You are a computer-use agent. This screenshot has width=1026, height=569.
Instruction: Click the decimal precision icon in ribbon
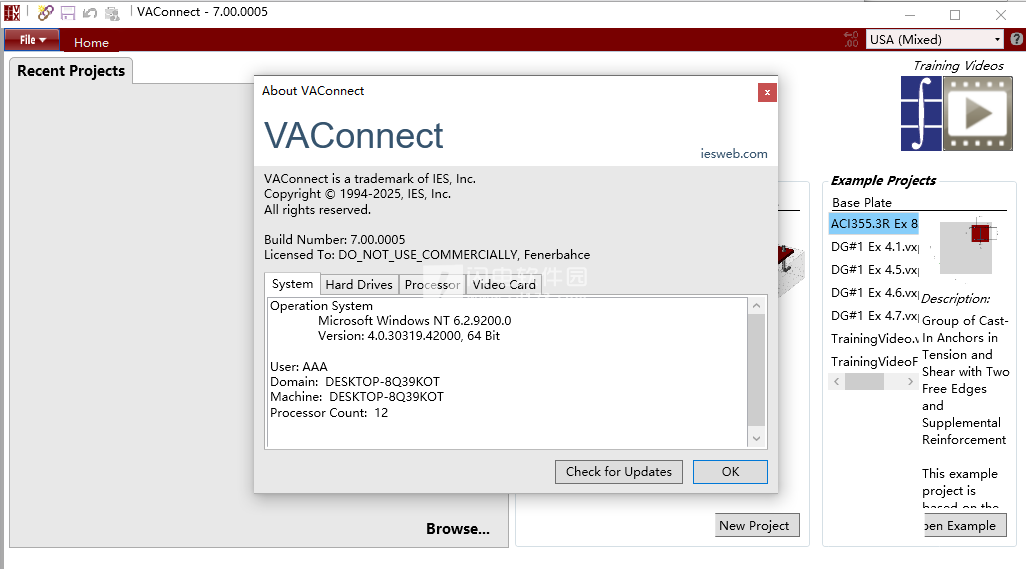pyautogui.click(x=851, y=40)
